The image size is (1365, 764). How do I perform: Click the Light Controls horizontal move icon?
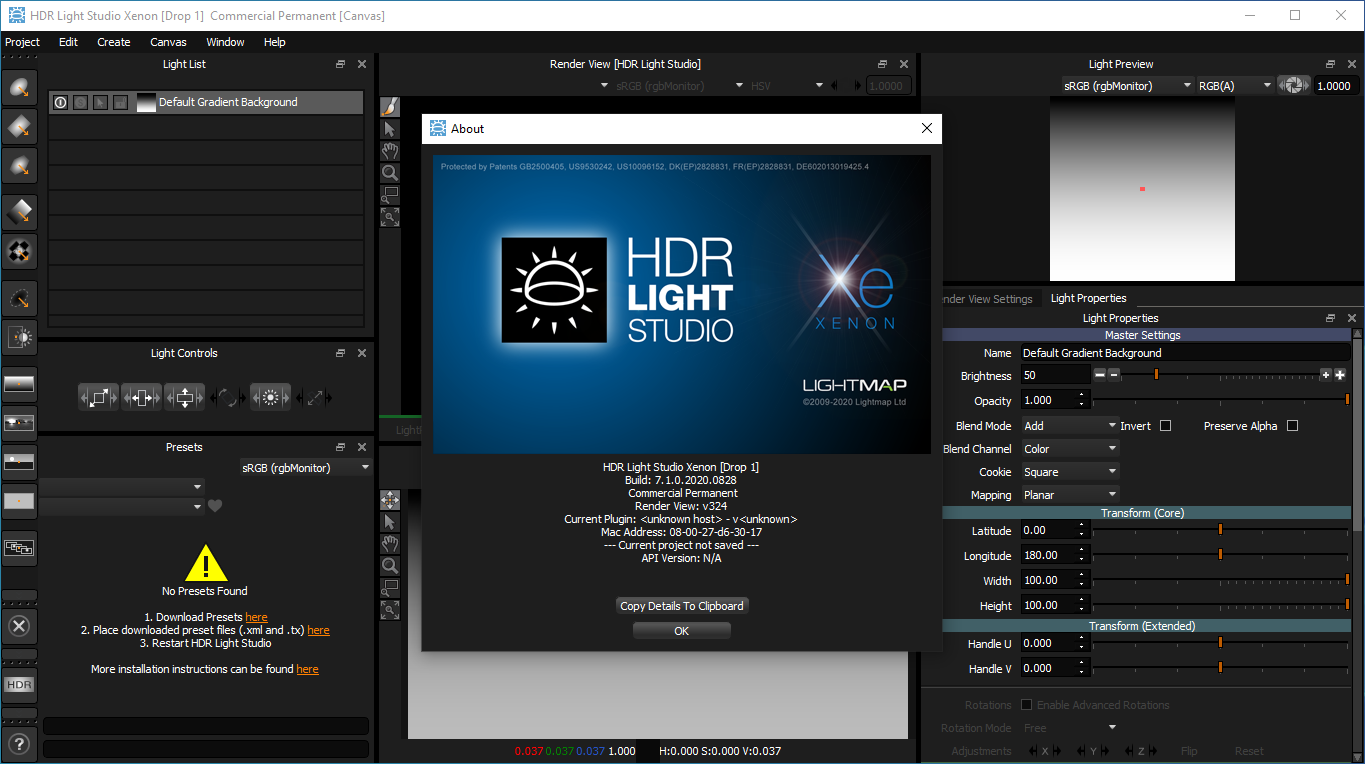[141, 397]
